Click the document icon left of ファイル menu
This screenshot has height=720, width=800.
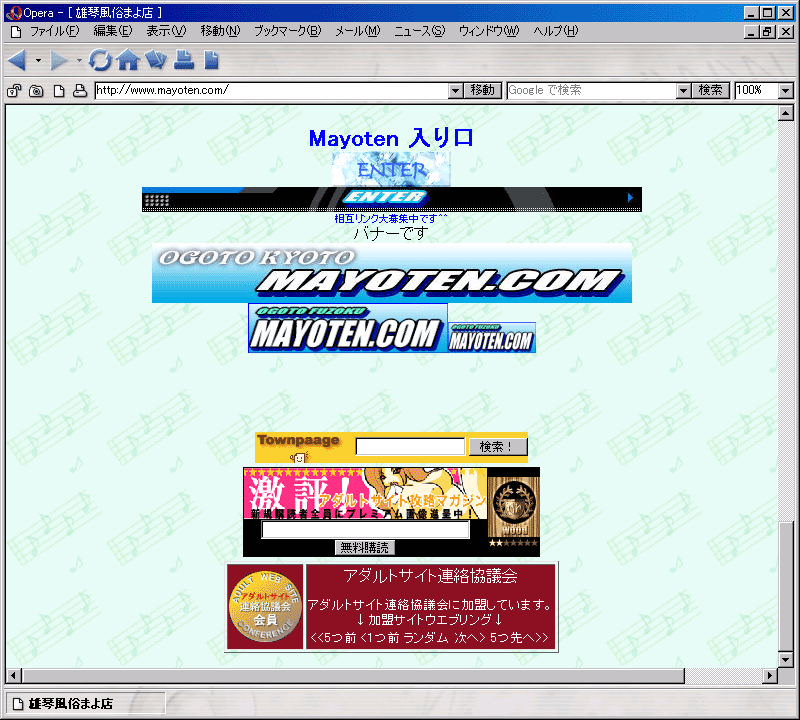pyautogui.click(x=16, y=32)
